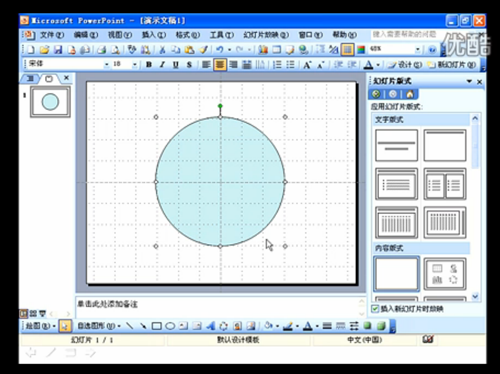
Task: Open the Format menu
Action: click(188, 35)
